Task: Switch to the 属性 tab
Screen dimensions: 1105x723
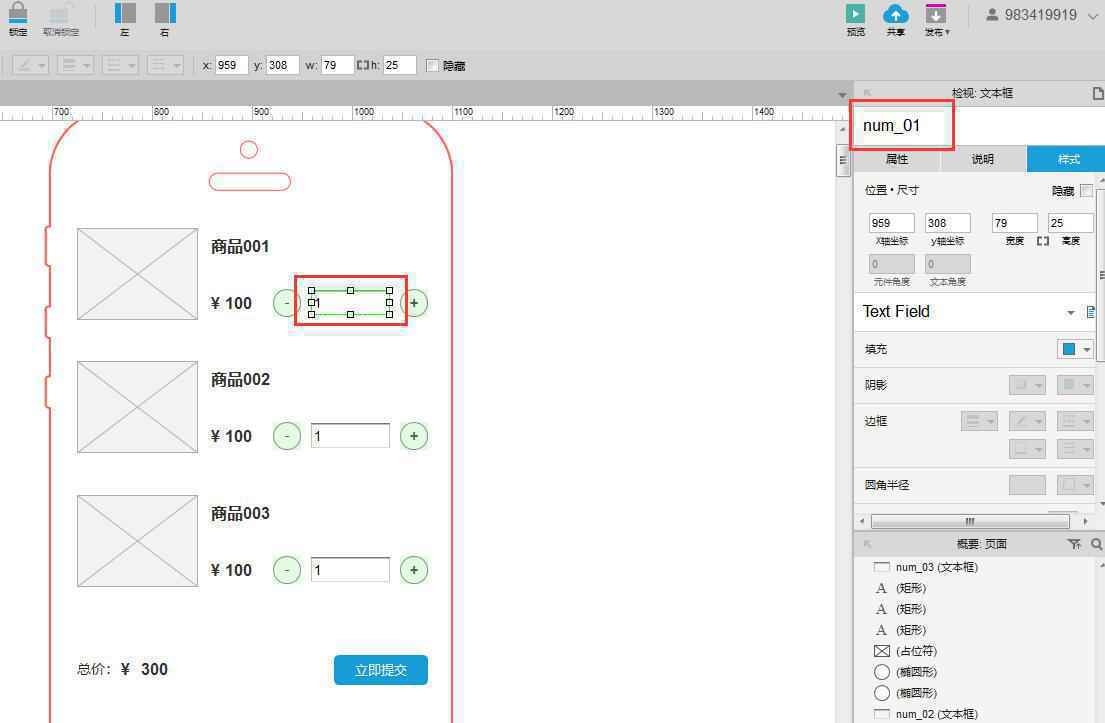Action: (x=896, y=159)
